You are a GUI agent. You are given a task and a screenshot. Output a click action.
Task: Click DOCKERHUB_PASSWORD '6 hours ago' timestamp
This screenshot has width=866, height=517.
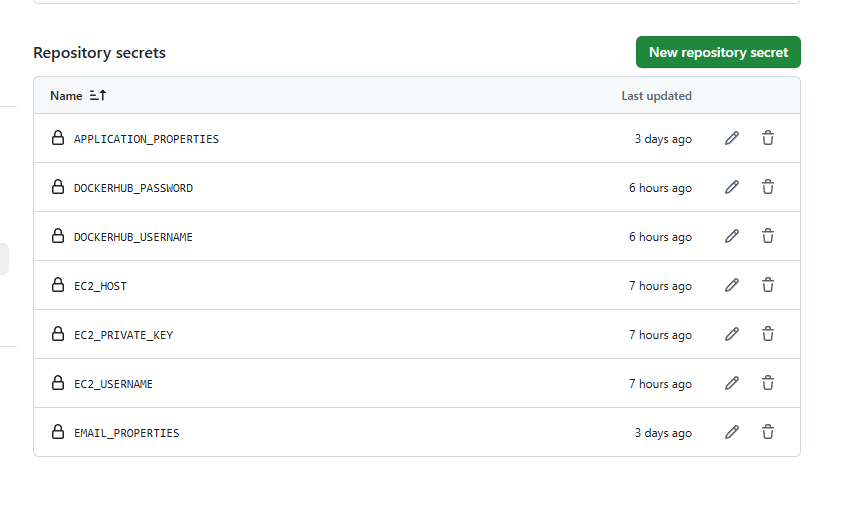[x=660, y=188]
